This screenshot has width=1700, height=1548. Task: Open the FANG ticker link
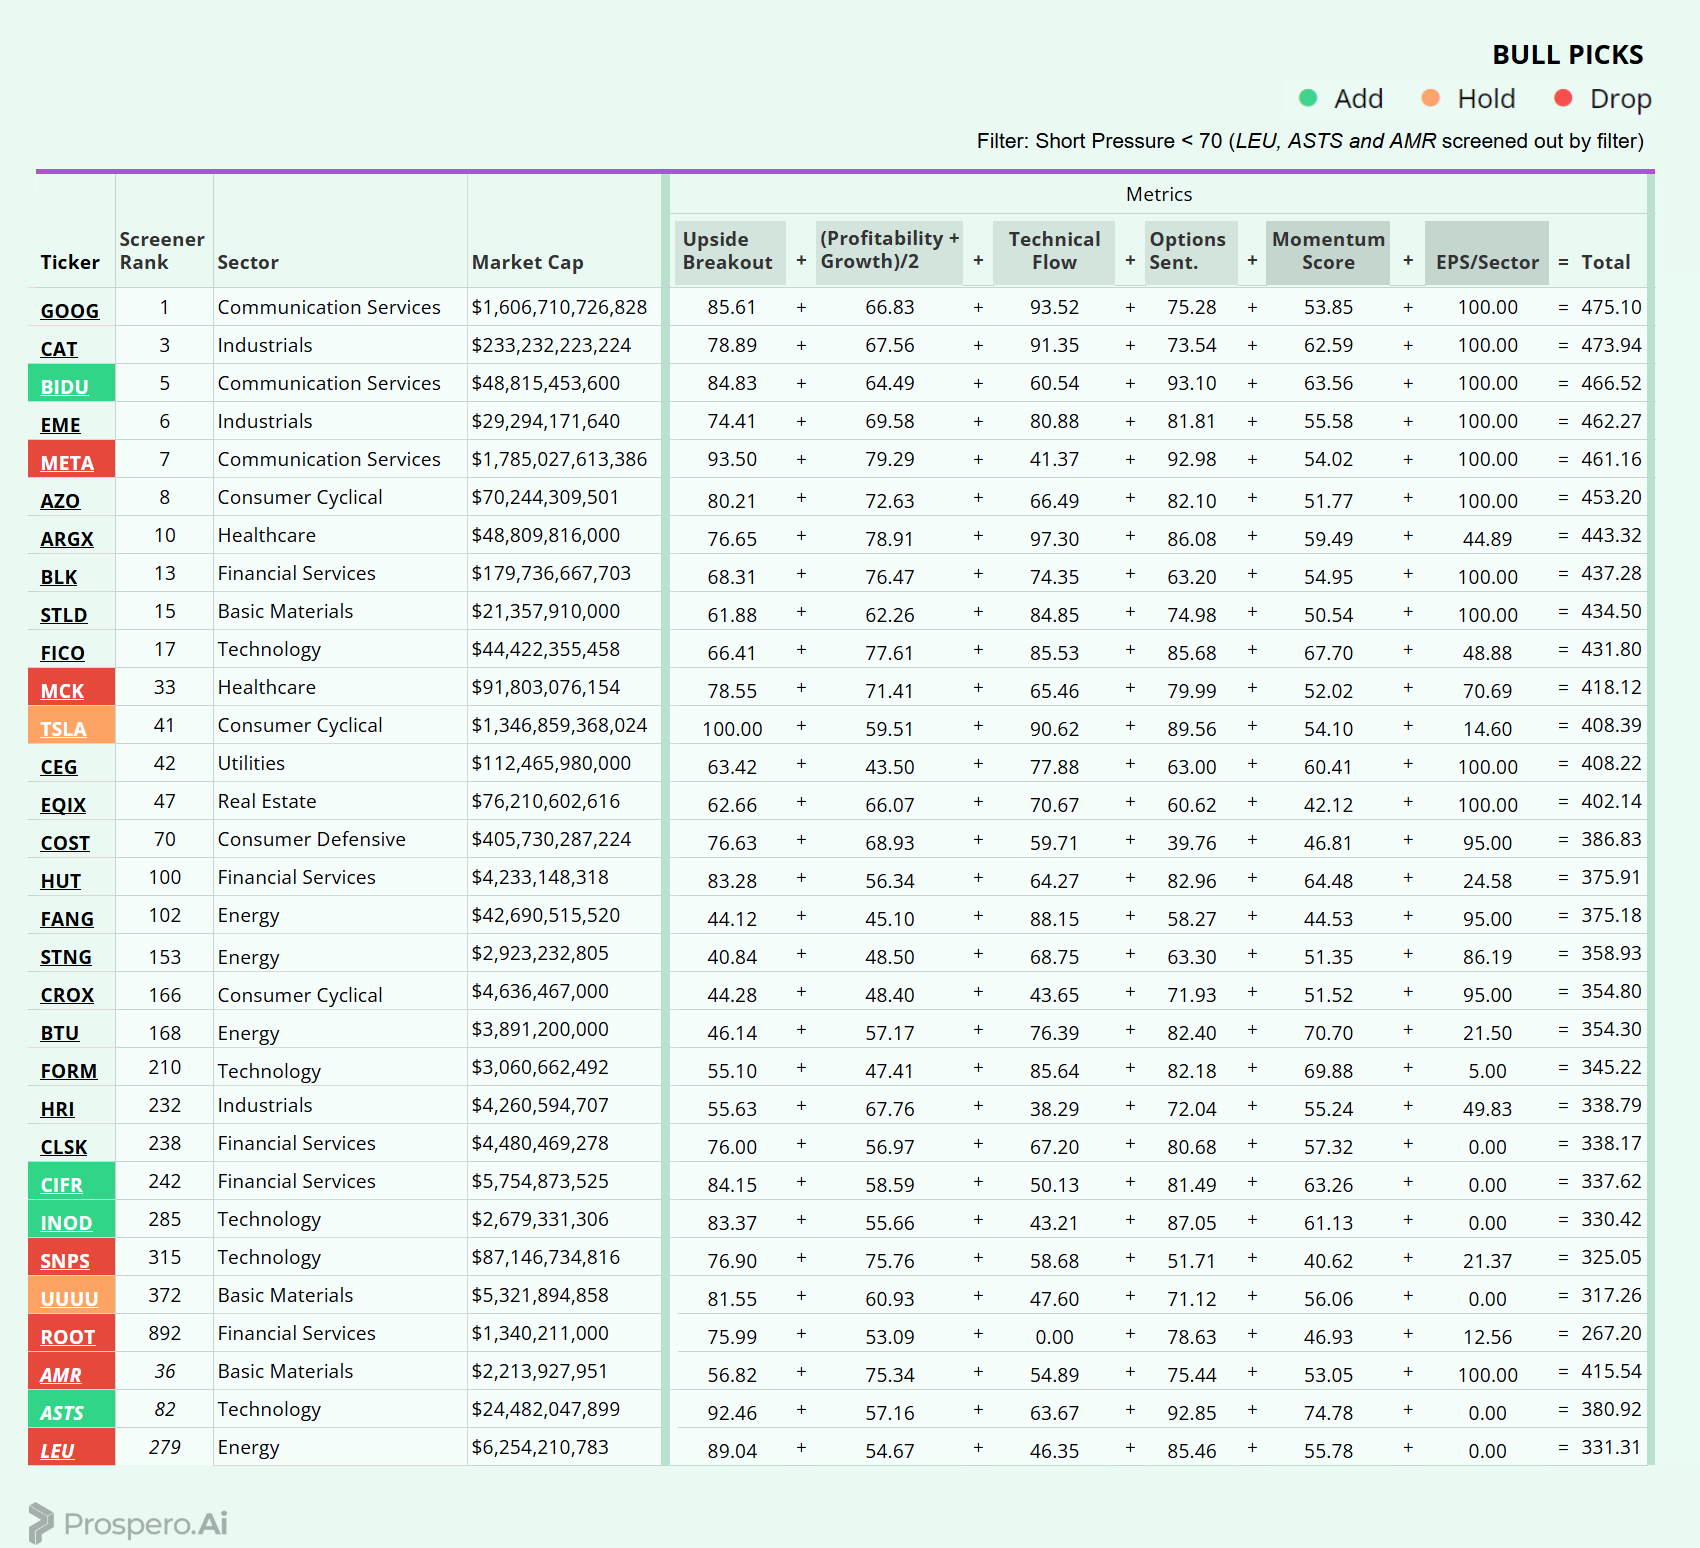pyautogui.click(x=67, y=919)
